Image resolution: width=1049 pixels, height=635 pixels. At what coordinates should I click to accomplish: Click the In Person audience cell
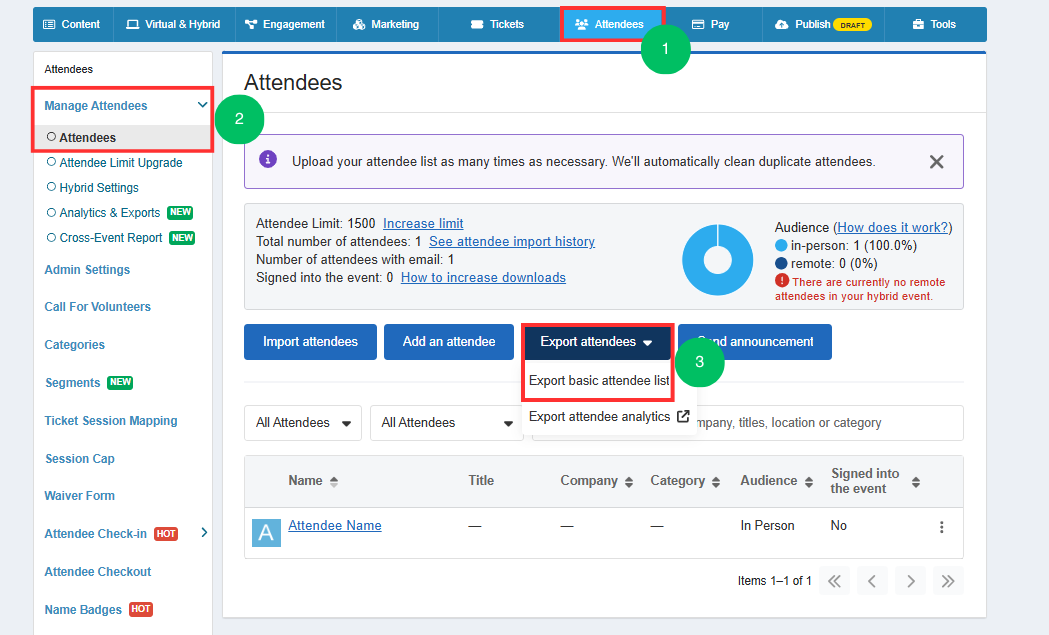[x=767, y=526]
